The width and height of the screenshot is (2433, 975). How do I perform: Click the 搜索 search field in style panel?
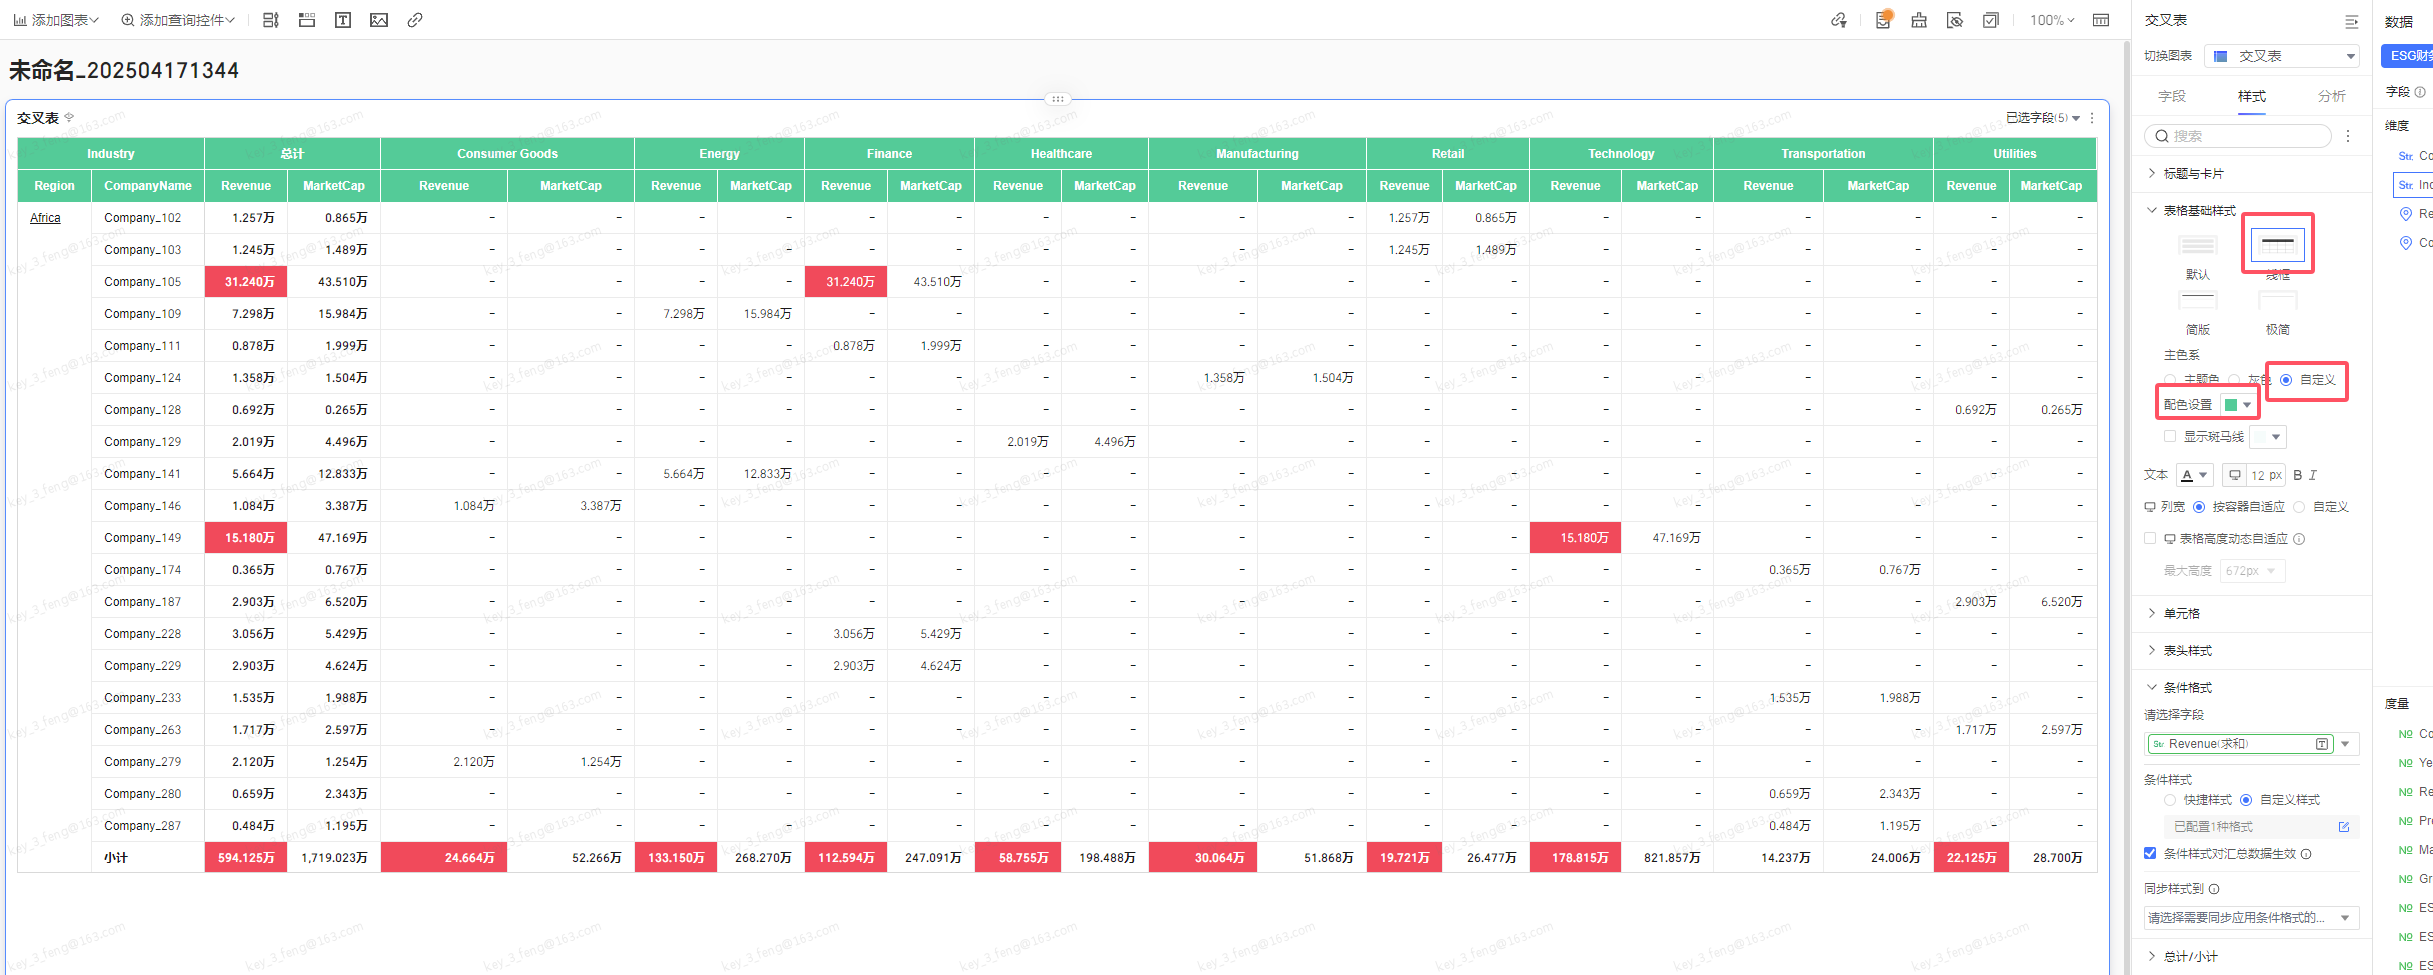click(x=2238, y=136)
